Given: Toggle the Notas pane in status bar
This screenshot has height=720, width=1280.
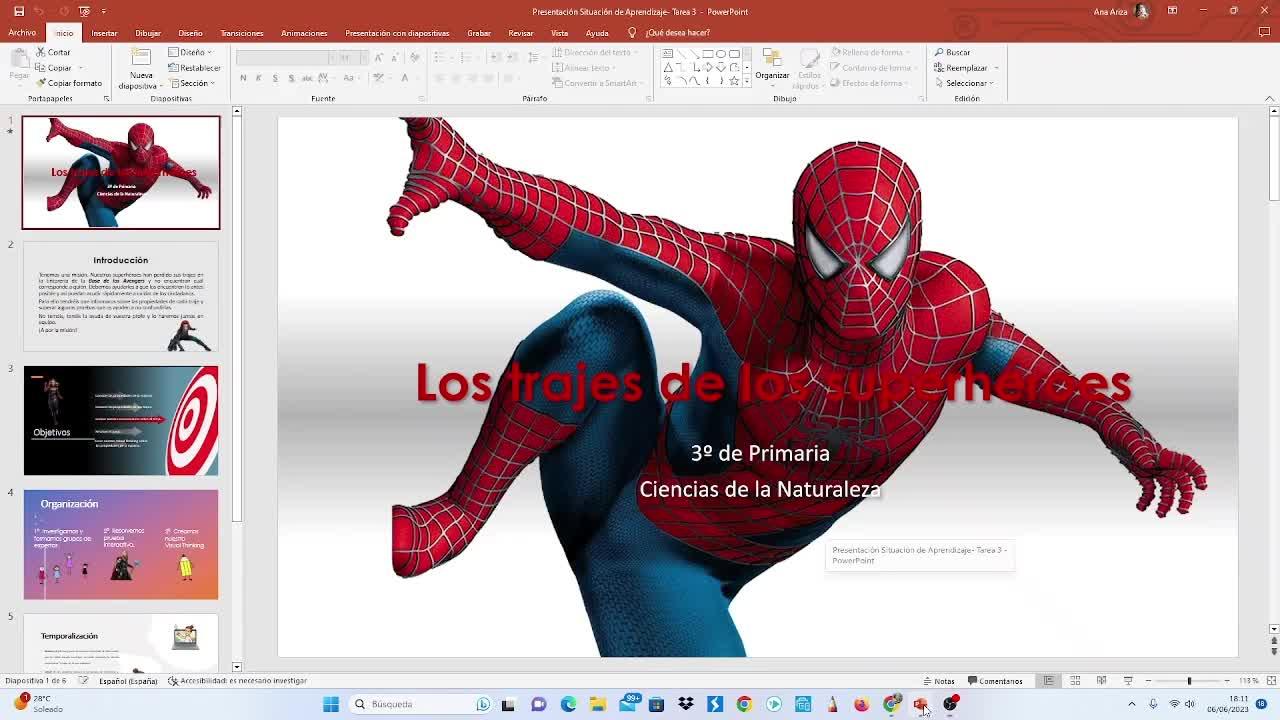Looking at the screenshot, I should pyautogui.click(x=939, y=681).
